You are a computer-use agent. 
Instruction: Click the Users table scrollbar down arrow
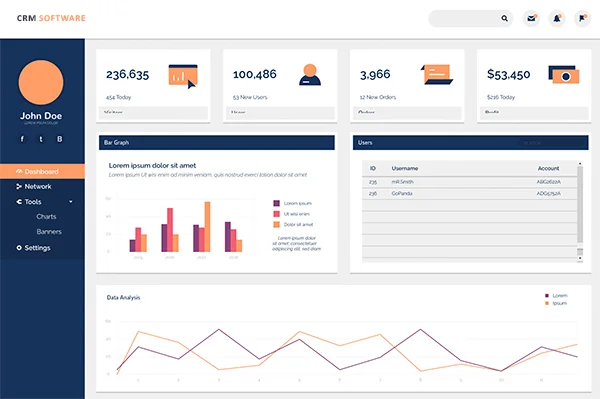coord(580,258)
